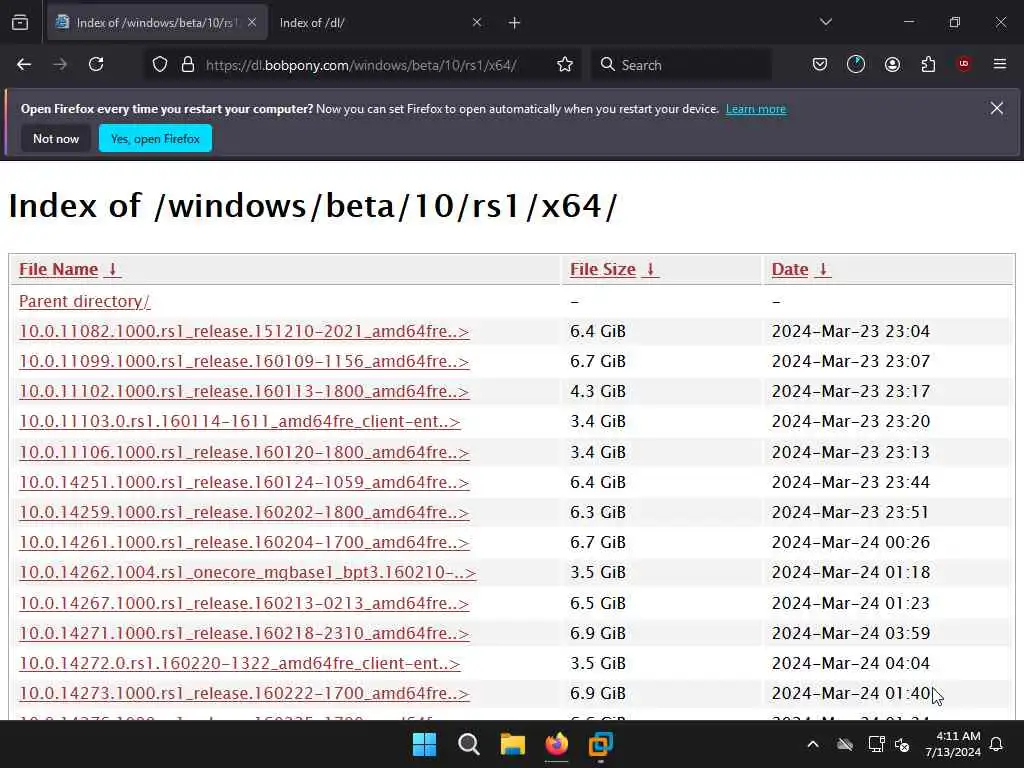Open the network status tray icon
This screenshot has height=768, width=1024.
[x=876, y=744]
